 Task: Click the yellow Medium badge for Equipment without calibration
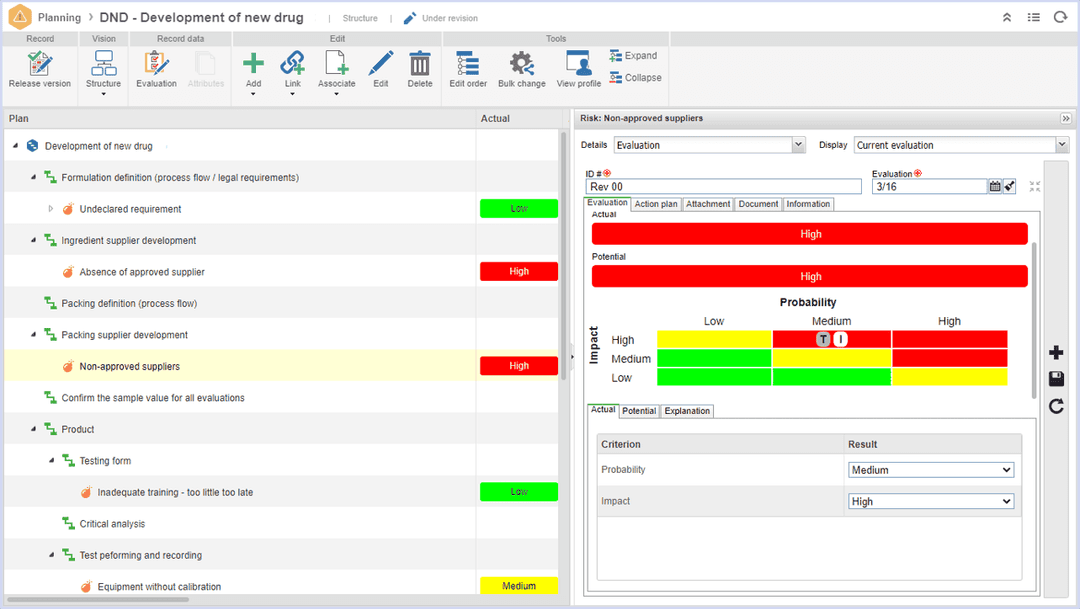[519, 586]
